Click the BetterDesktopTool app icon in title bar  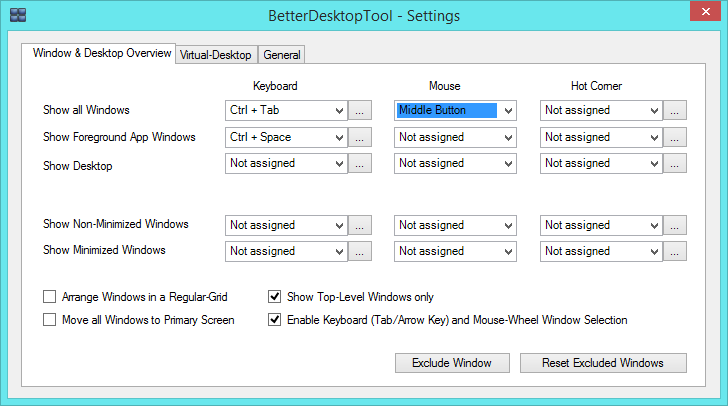click(x=18, y=15)
